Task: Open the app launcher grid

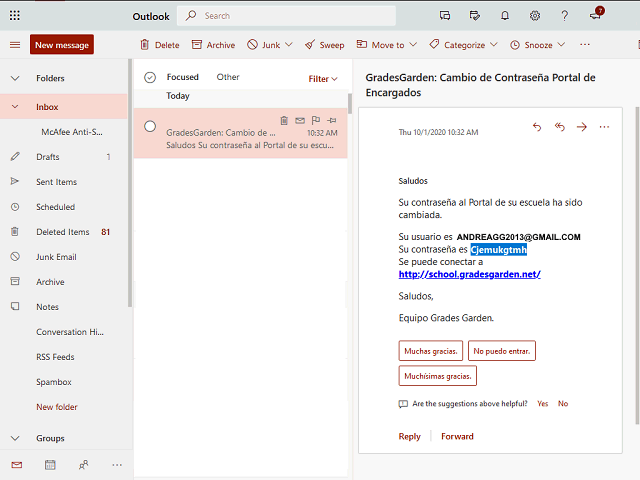Action: [x=15, y=16]
